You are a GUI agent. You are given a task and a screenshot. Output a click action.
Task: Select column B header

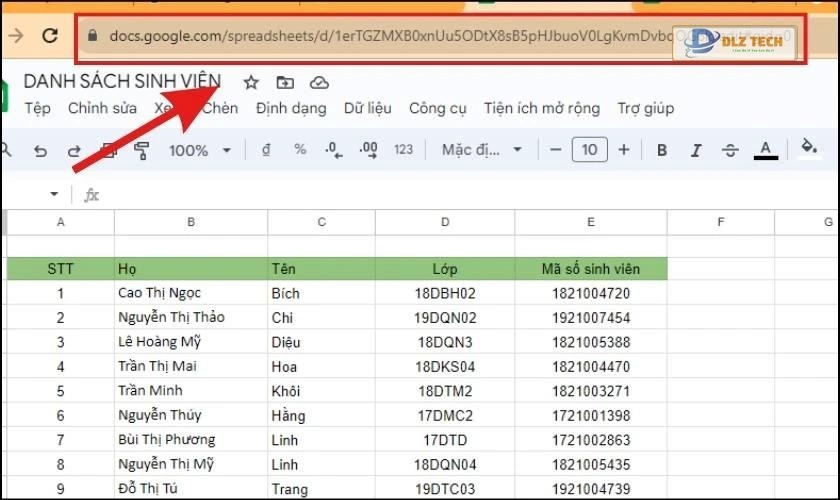coord(191,222)
